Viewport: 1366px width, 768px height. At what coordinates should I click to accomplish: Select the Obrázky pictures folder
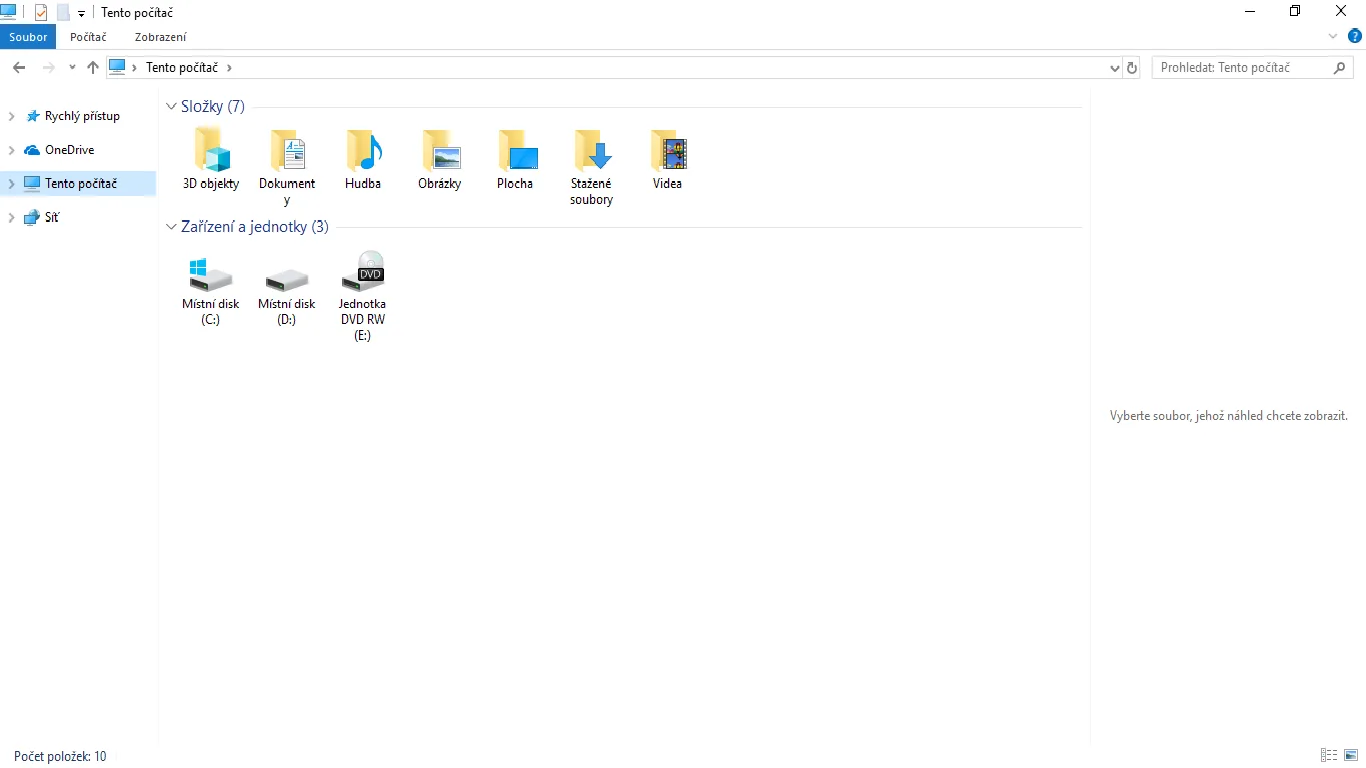coord(440,159)
